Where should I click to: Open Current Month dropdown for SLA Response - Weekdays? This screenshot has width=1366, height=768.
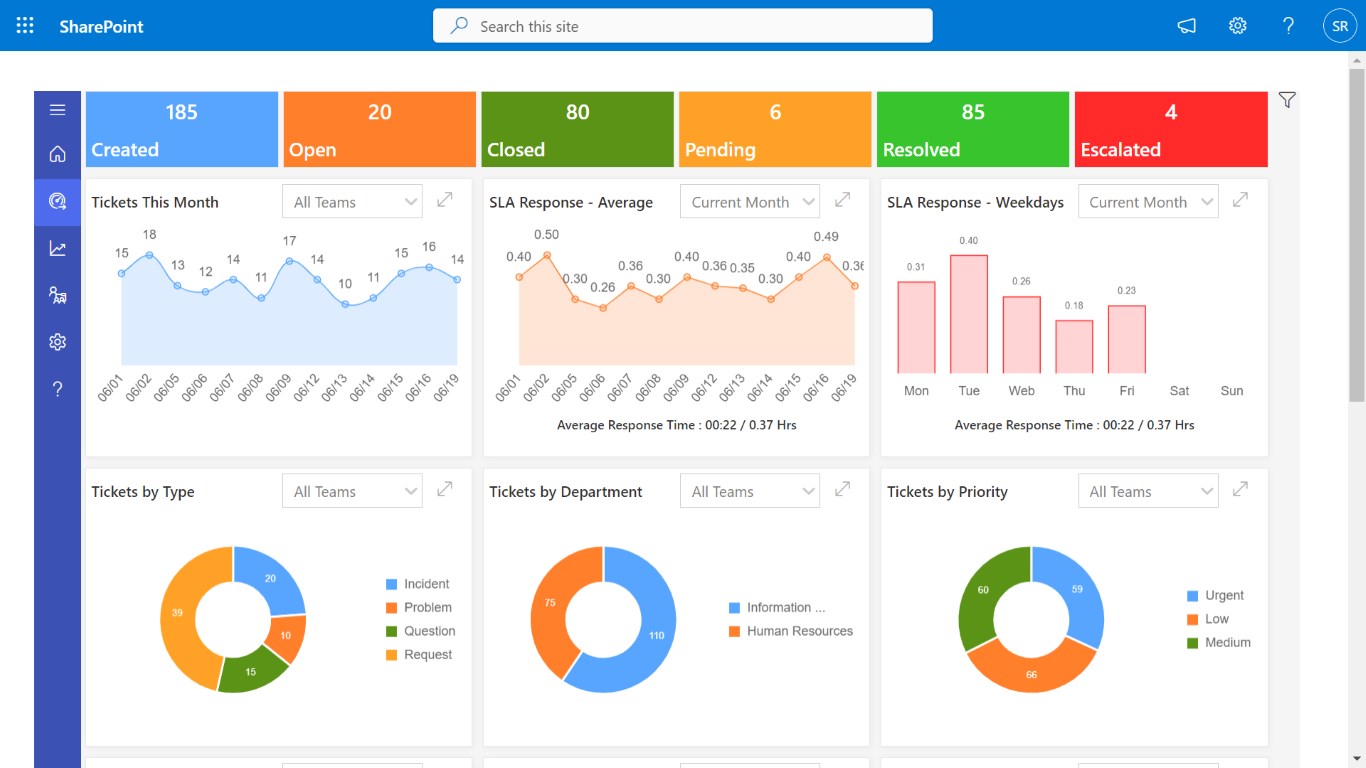coord(1148,202)
